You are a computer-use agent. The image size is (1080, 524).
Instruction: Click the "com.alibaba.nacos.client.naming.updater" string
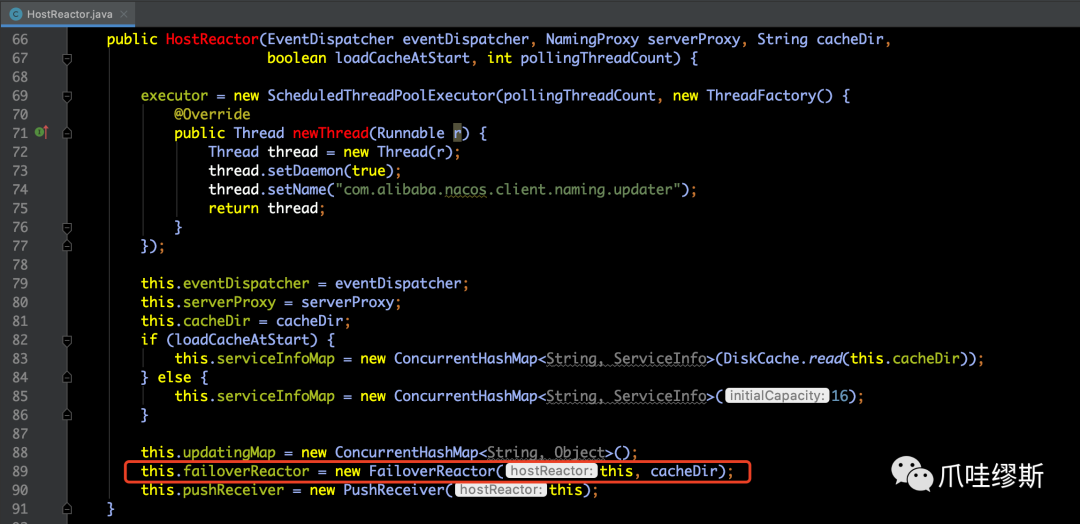507,189
